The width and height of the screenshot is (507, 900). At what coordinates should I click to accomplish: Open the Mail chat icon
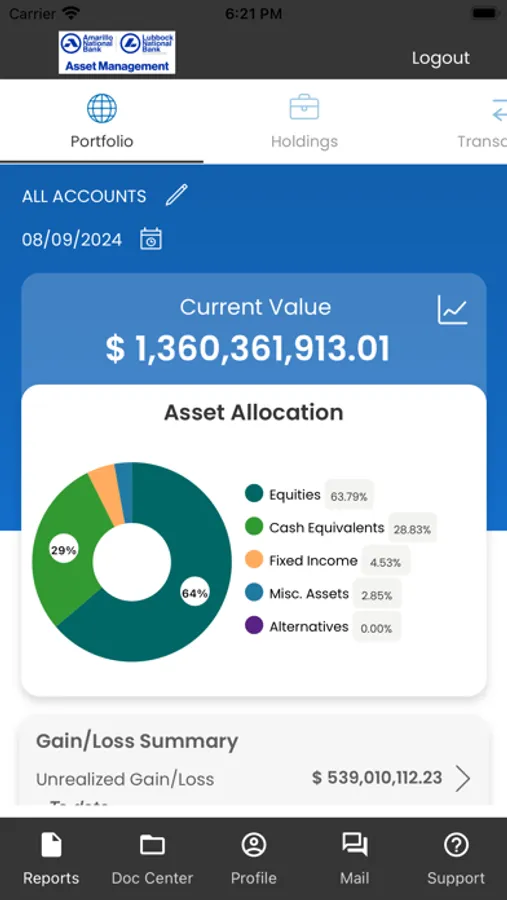355,845
